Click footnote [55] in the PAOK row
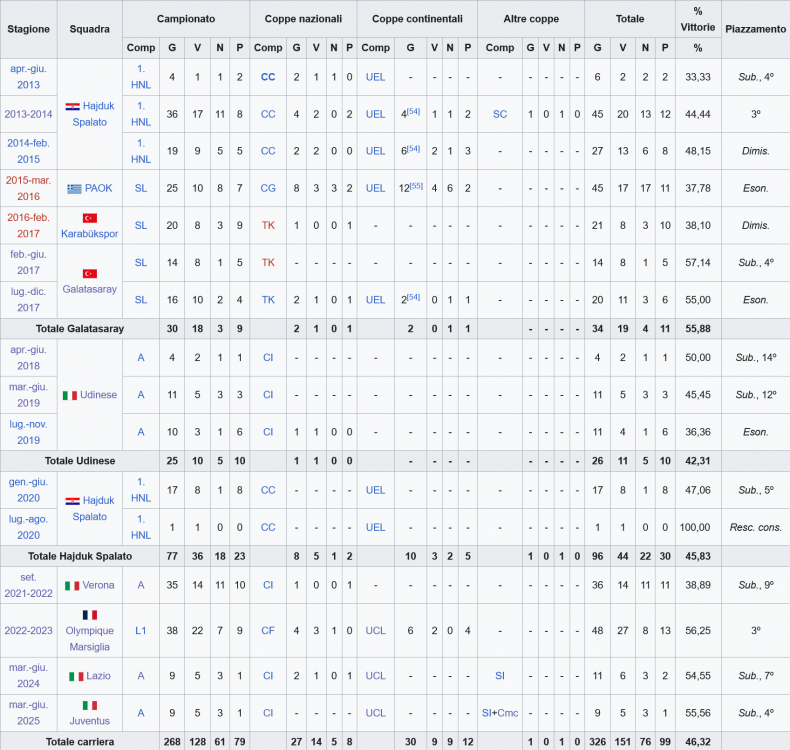Image resolution: width=790 pixels, height=750 pixels. (x=417, y=185)
